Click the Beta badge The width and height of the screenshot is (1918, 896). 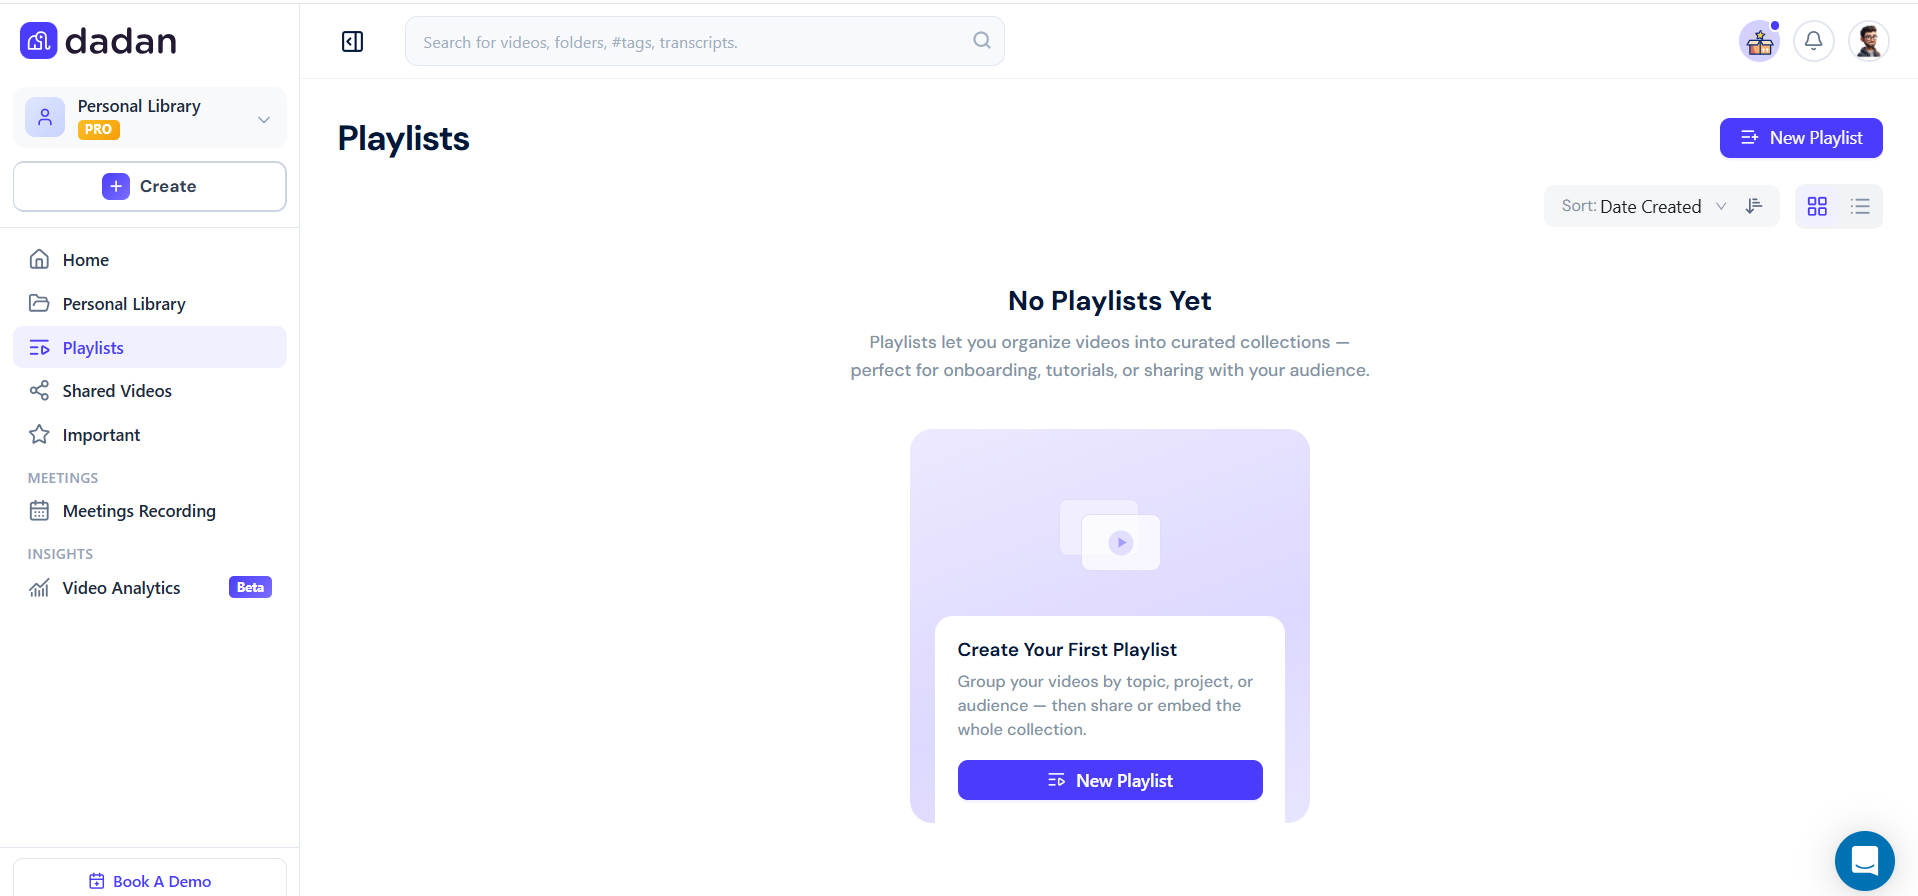[250, 587]
